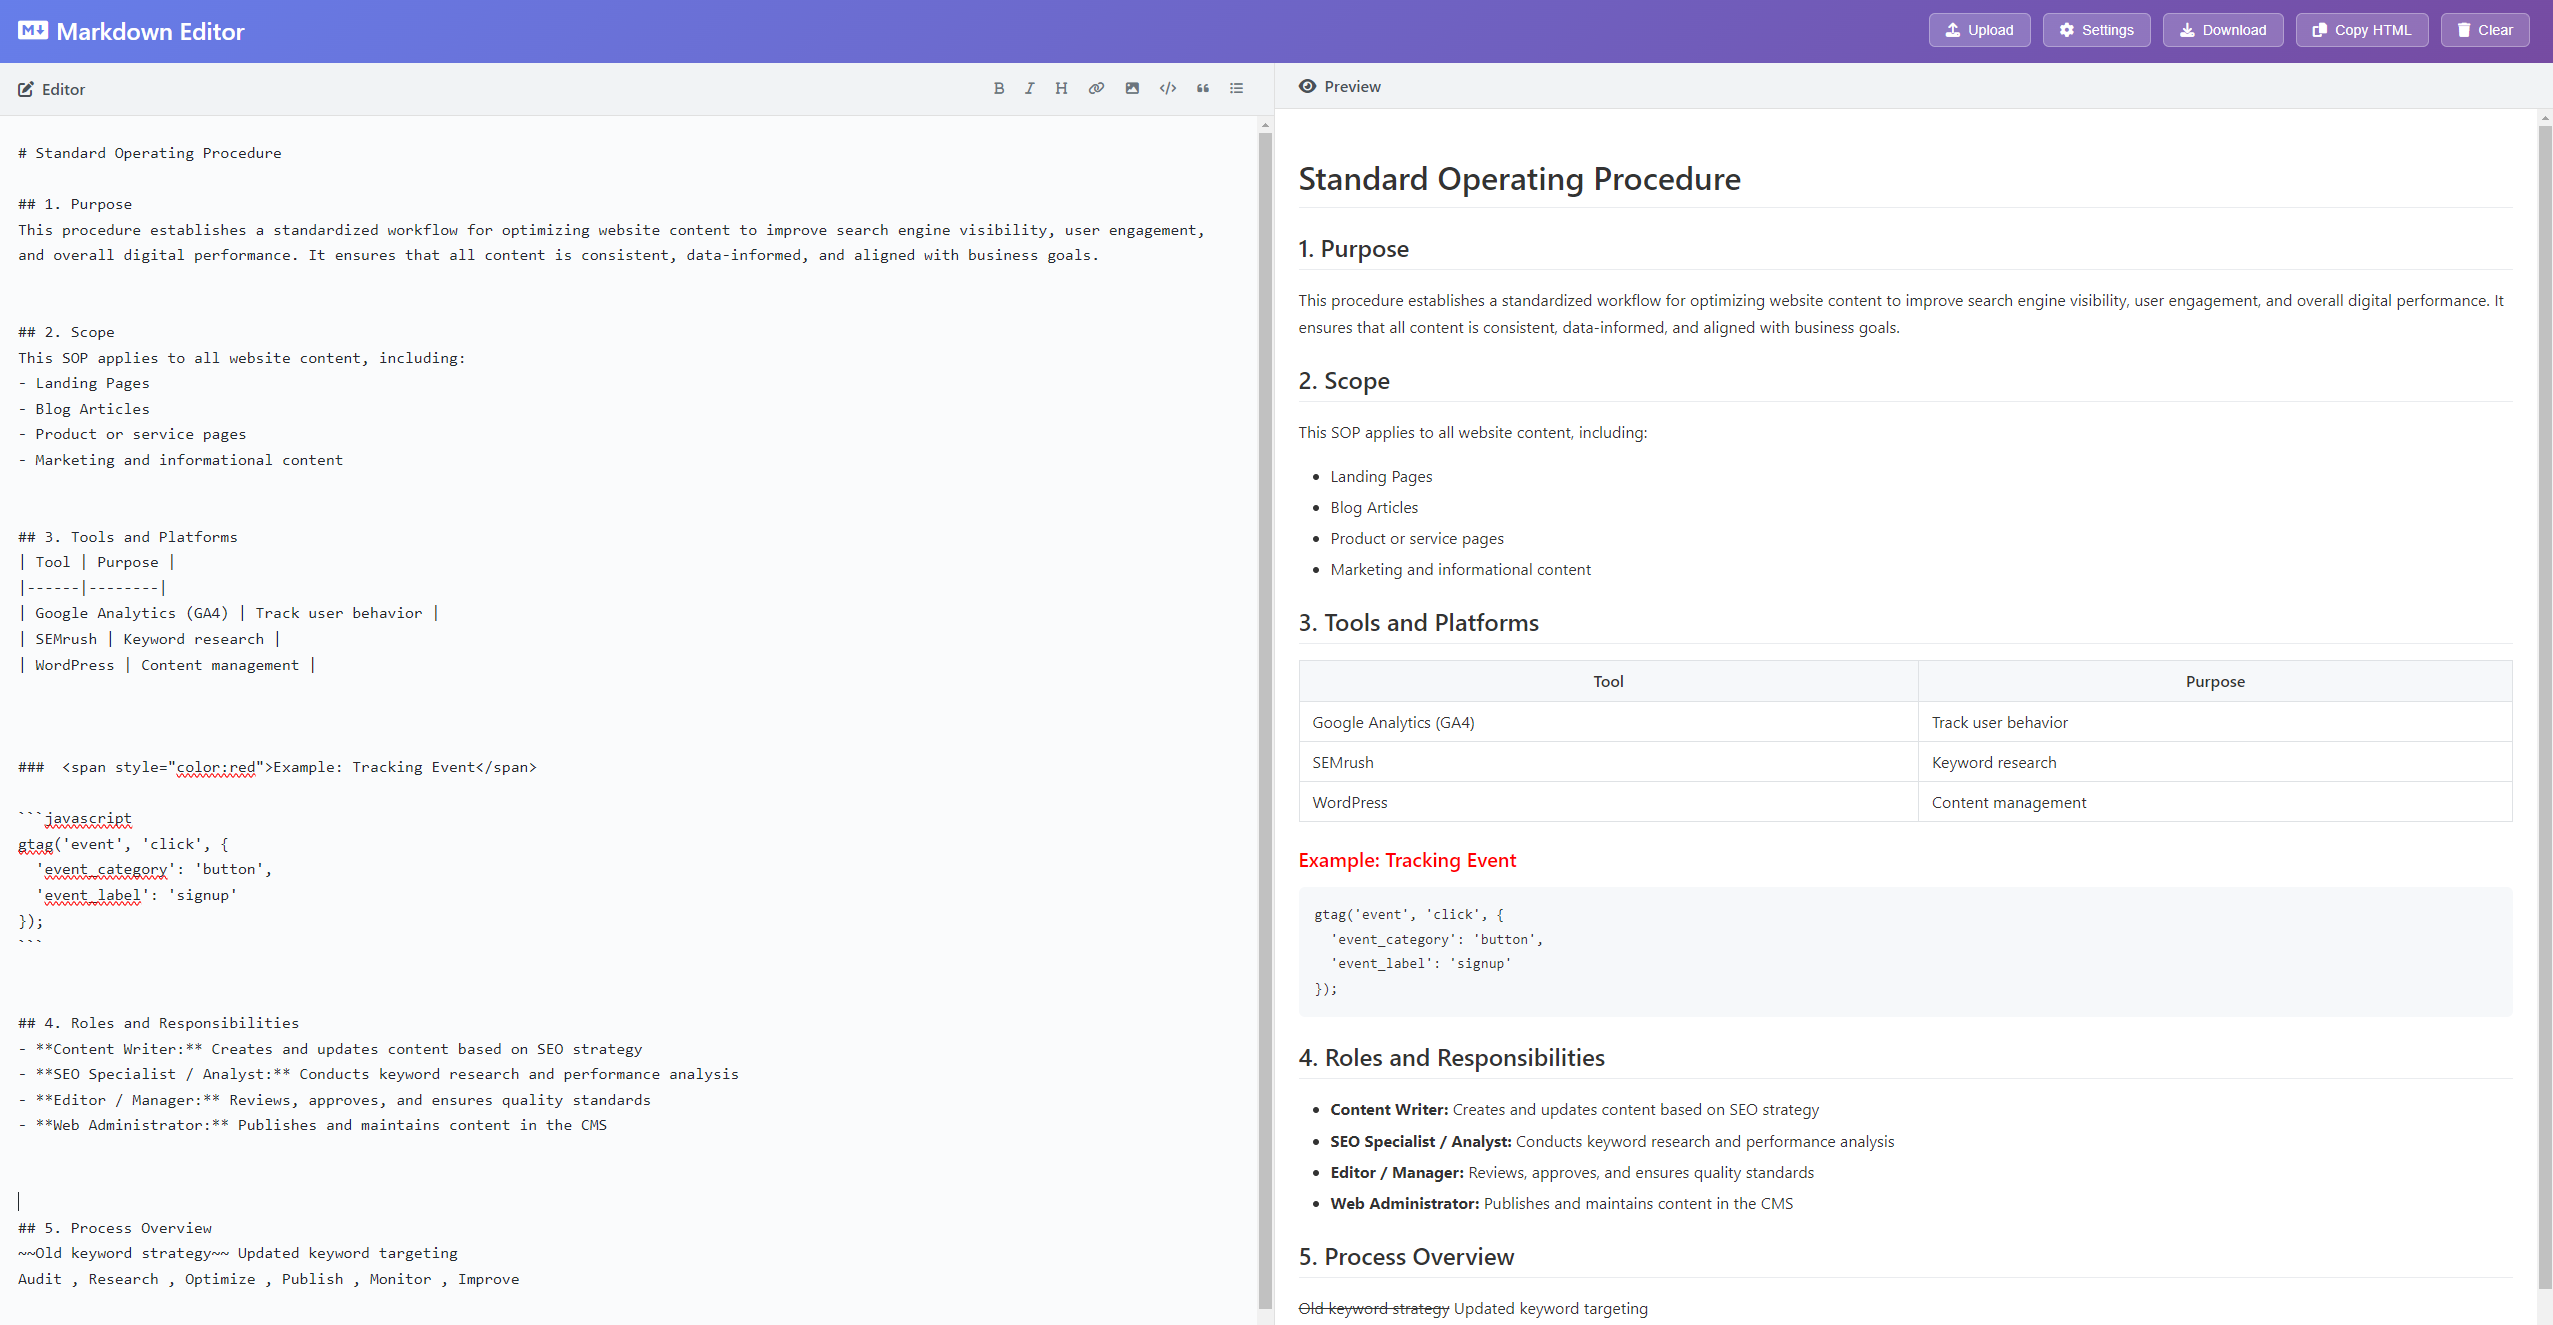
Task: Click '~~Old keyword strategy~~' editor line
Action: pos(238,1253)
